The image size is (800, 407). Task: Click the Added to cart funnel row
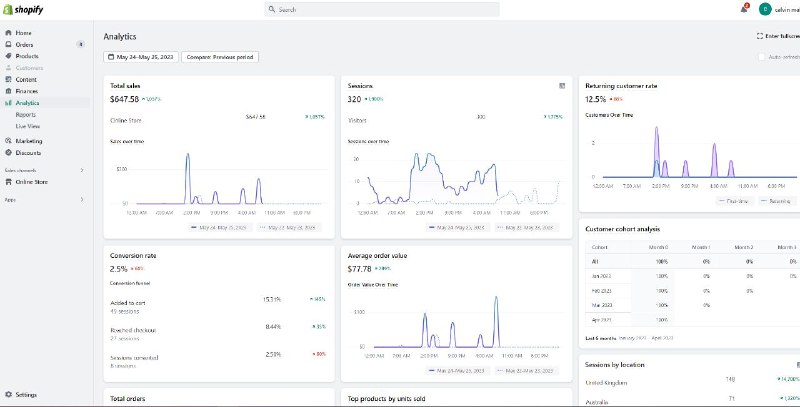(218, 306)
